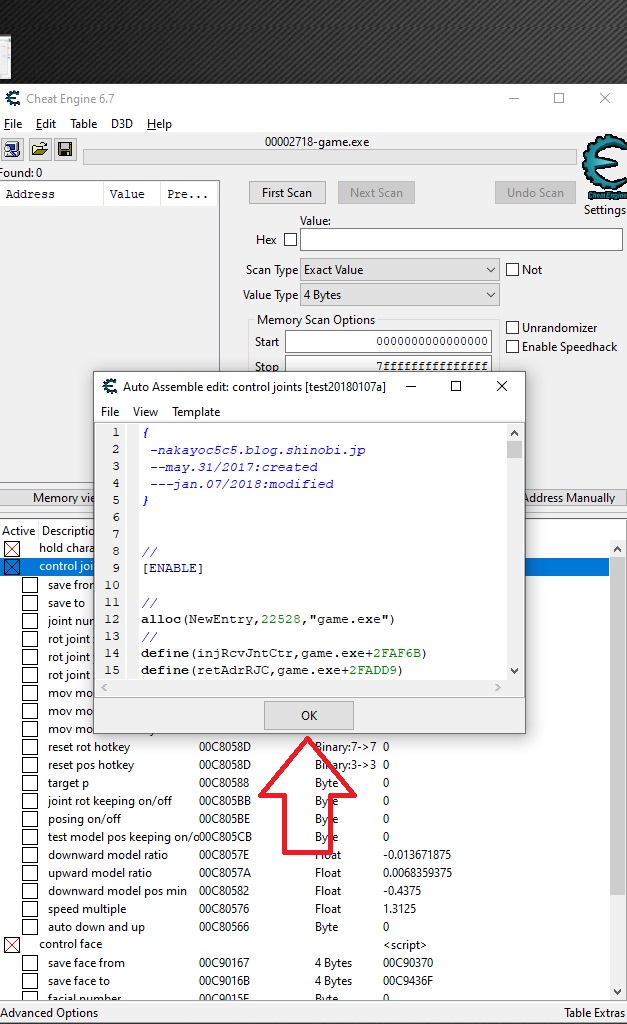The width and height of the screenshot is (627, 1024).
Task: Select downward model pos min entry
Action: [117, 891]
